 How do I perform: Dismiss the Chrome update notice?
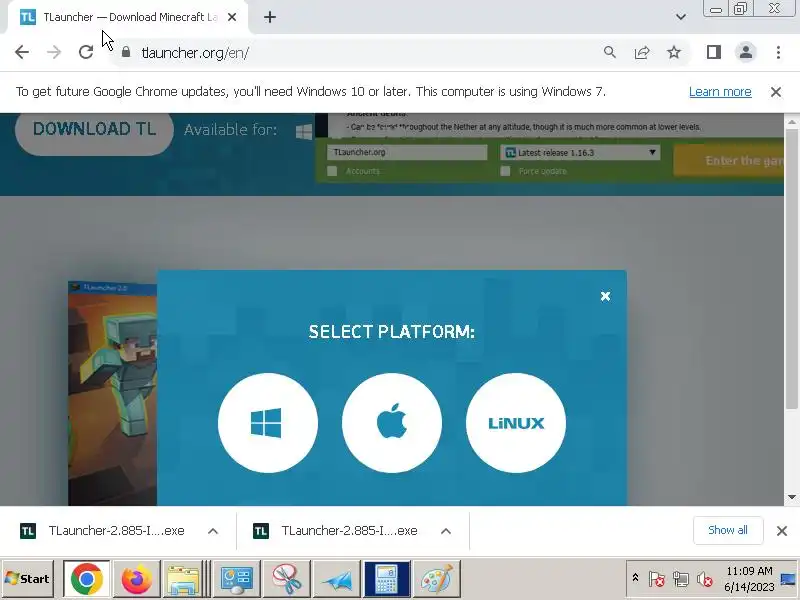(776, 92)
